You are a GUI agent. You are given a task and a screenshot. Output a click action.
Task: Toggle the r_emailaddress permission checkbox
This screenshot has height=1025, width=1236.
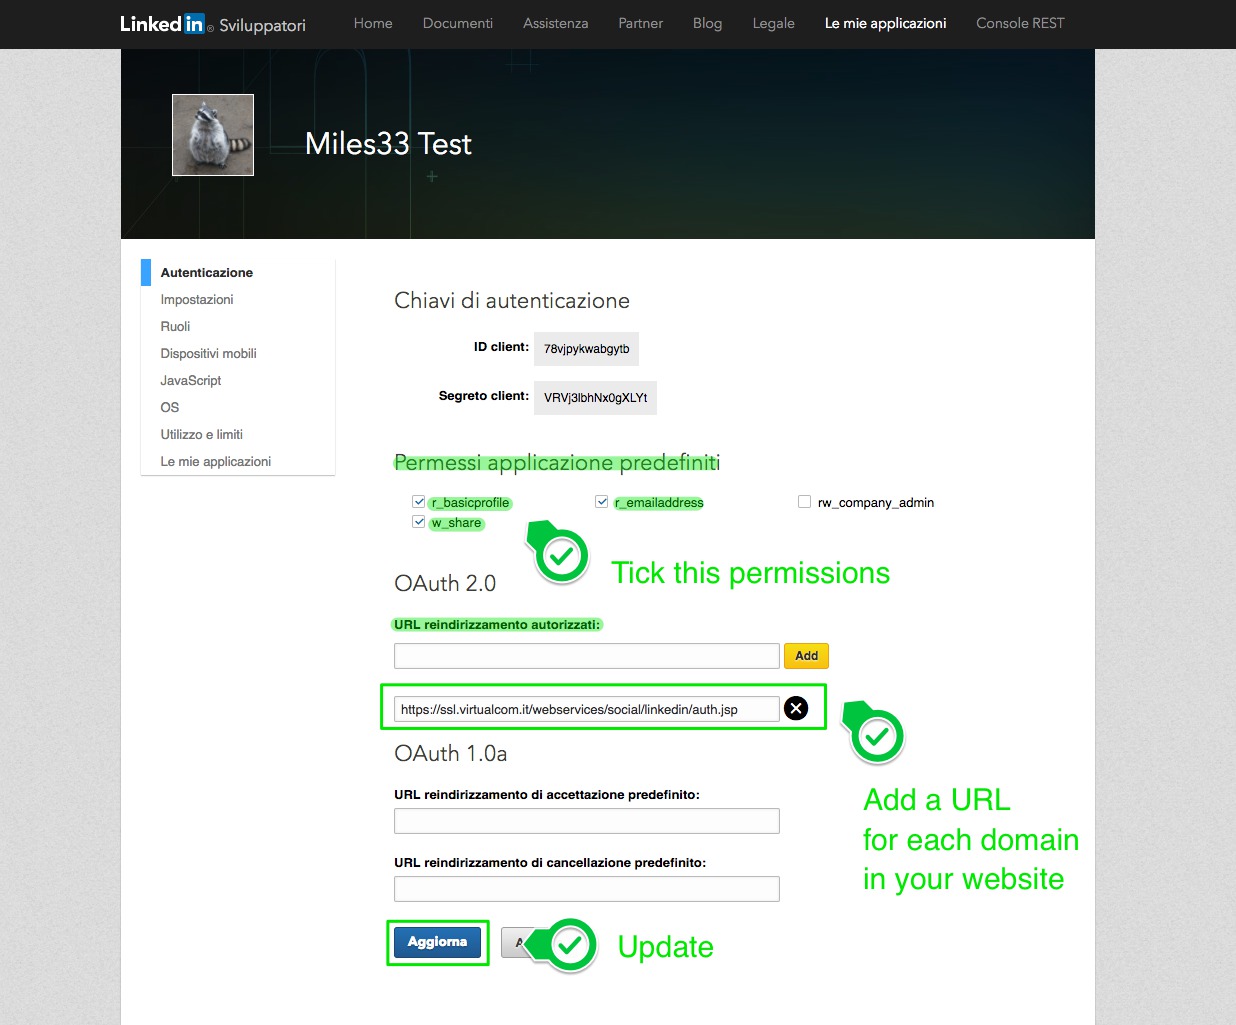602,502
